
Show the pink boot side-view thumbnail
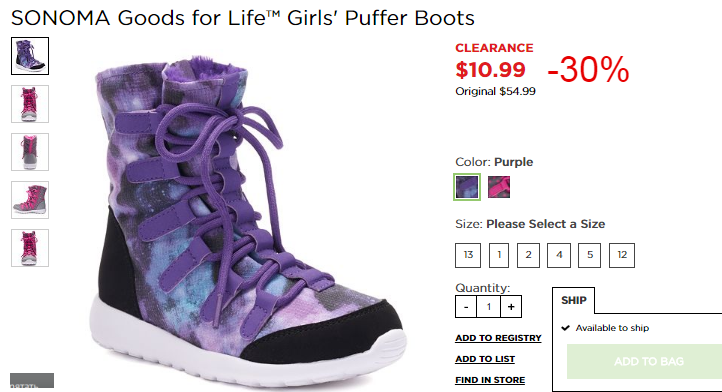coord(30,200)
